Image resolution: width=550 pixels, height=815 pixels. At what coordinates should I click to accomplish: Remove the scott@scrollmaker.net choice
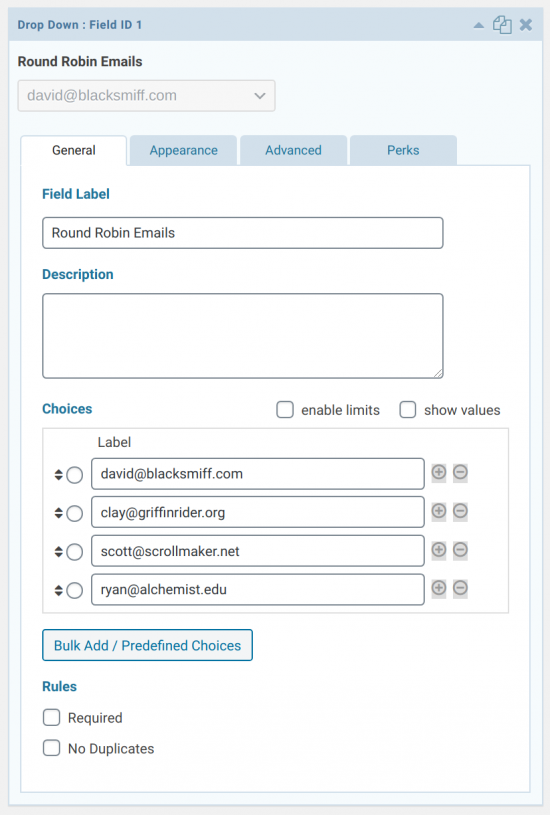click(460, 550)
